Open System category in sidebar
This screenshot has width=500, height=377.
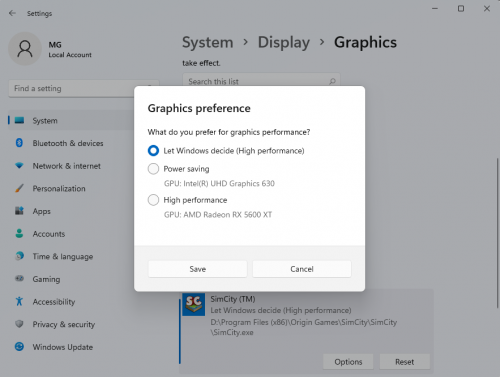click(71, 121)
